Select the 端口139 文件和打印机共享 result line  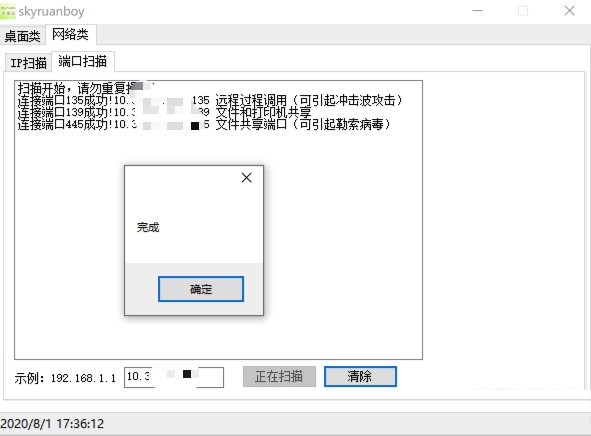coord(164,112)
